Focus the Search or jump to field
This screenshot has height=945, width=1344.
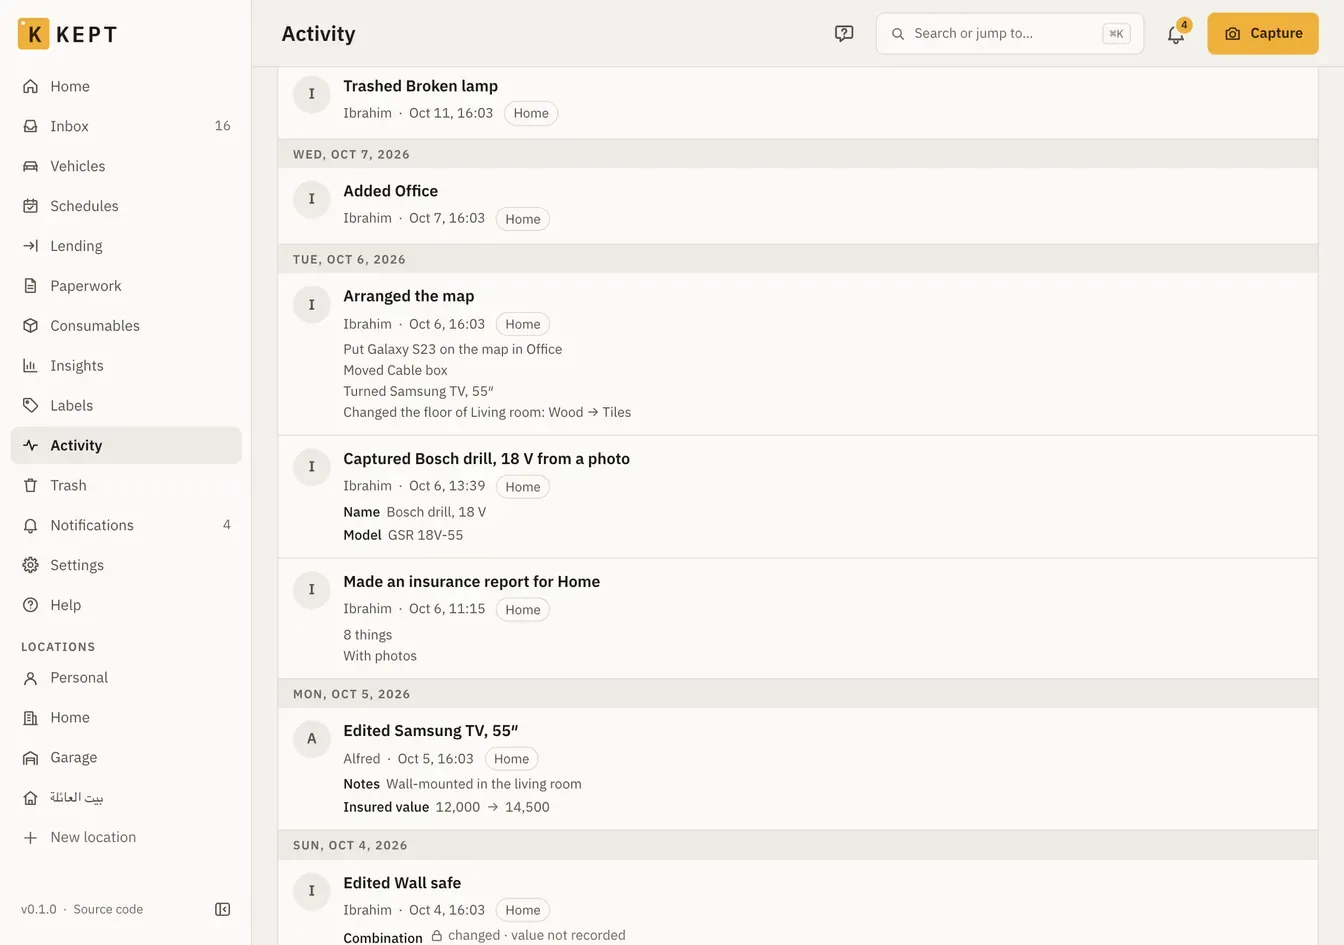tap(1010, 34)
